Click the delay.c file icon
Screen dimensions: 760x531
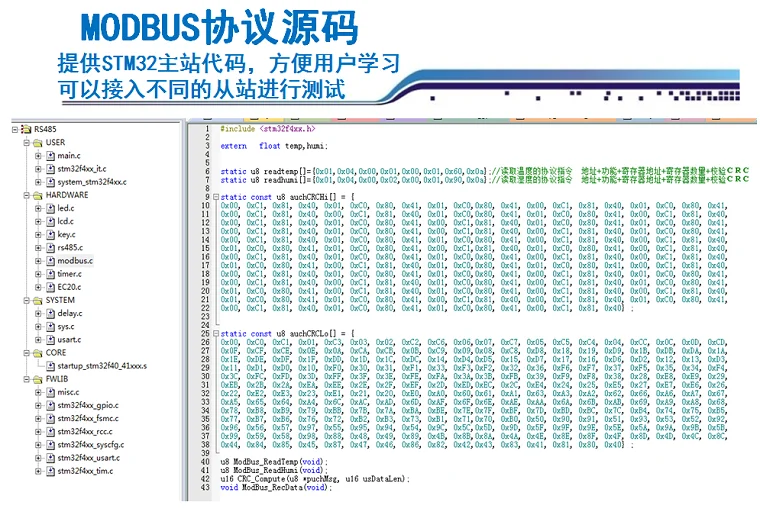[50, 313]
